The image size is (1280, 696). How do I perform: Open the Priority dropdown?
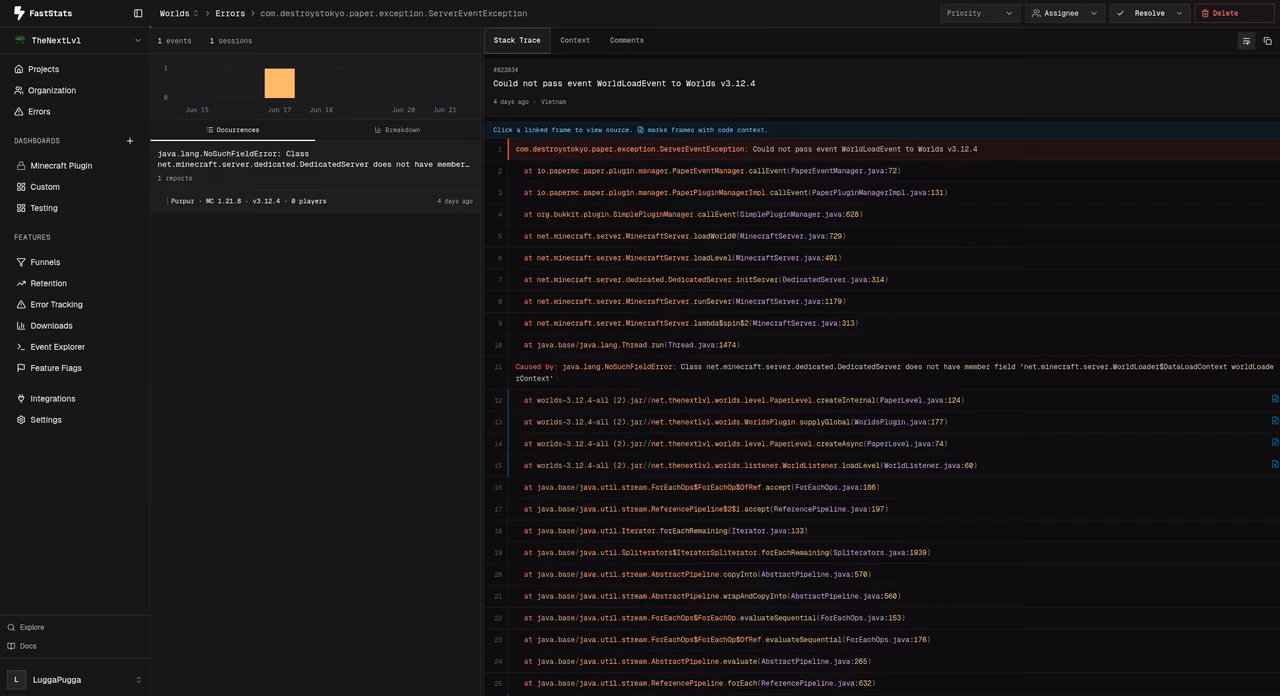[x=980, y=13]
